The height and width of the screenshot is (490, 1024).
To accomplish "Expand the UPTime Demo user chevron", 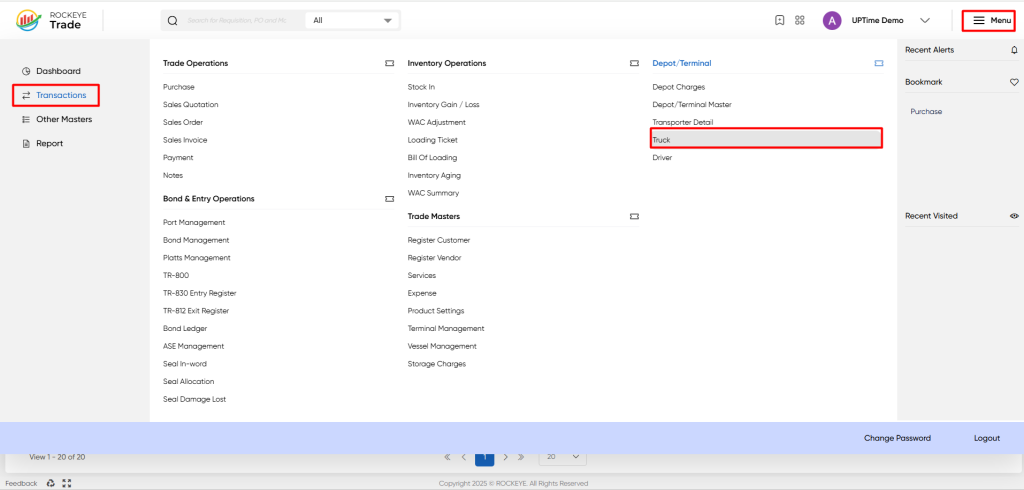I will [925, 20].
